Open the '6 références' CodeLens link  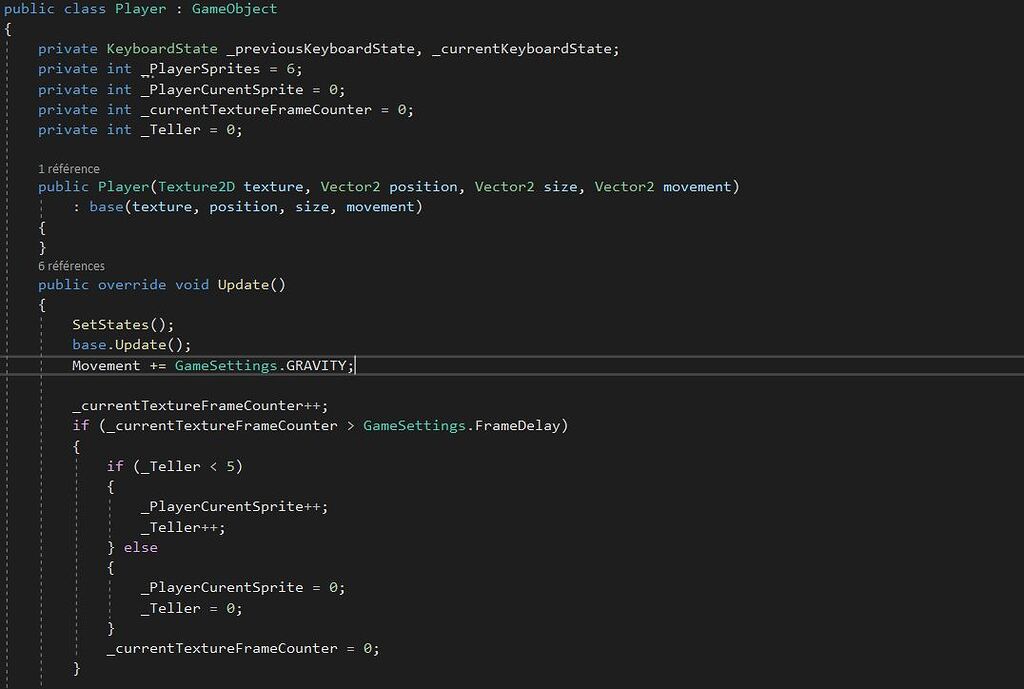click(x=71, y=266)
